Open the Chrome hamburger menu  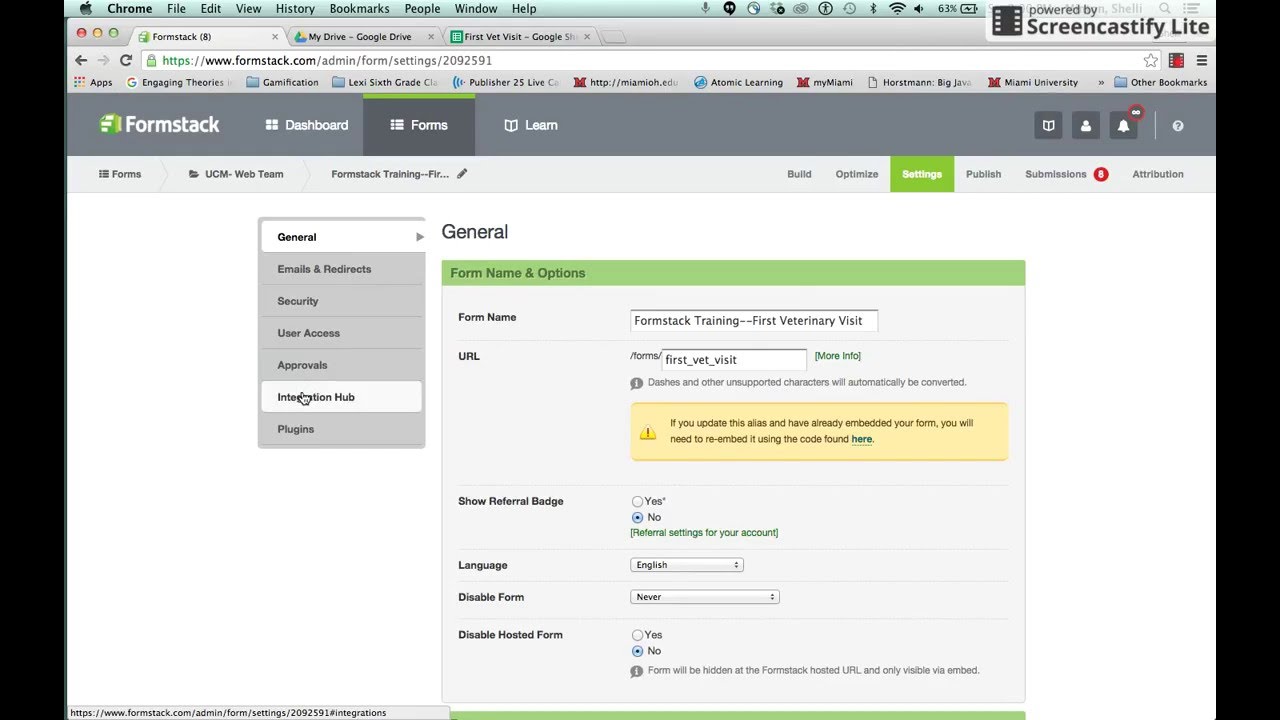[x=1201, y=60]
